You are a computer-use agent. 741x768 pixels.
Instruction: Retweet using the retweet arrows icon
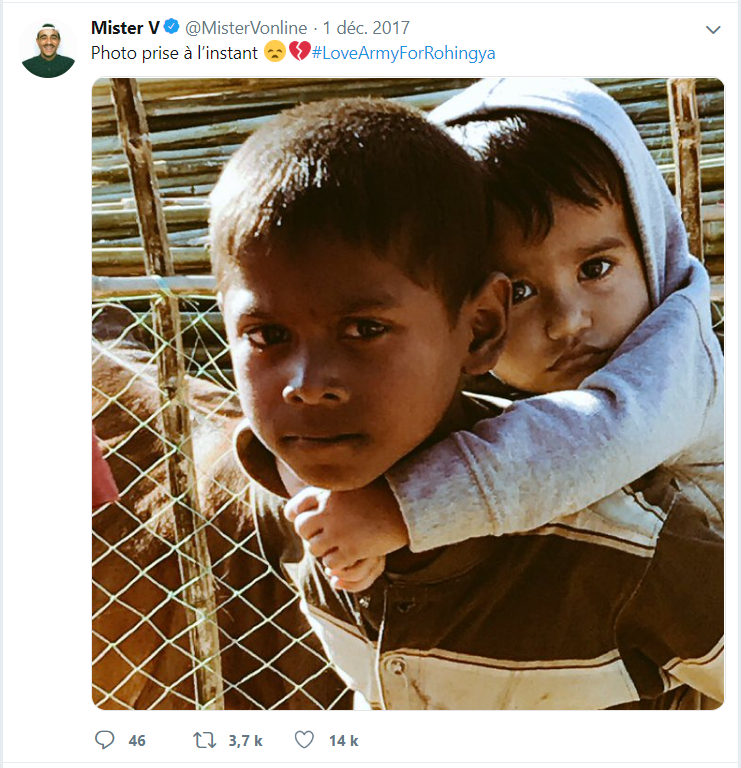(x=204, y=740)
